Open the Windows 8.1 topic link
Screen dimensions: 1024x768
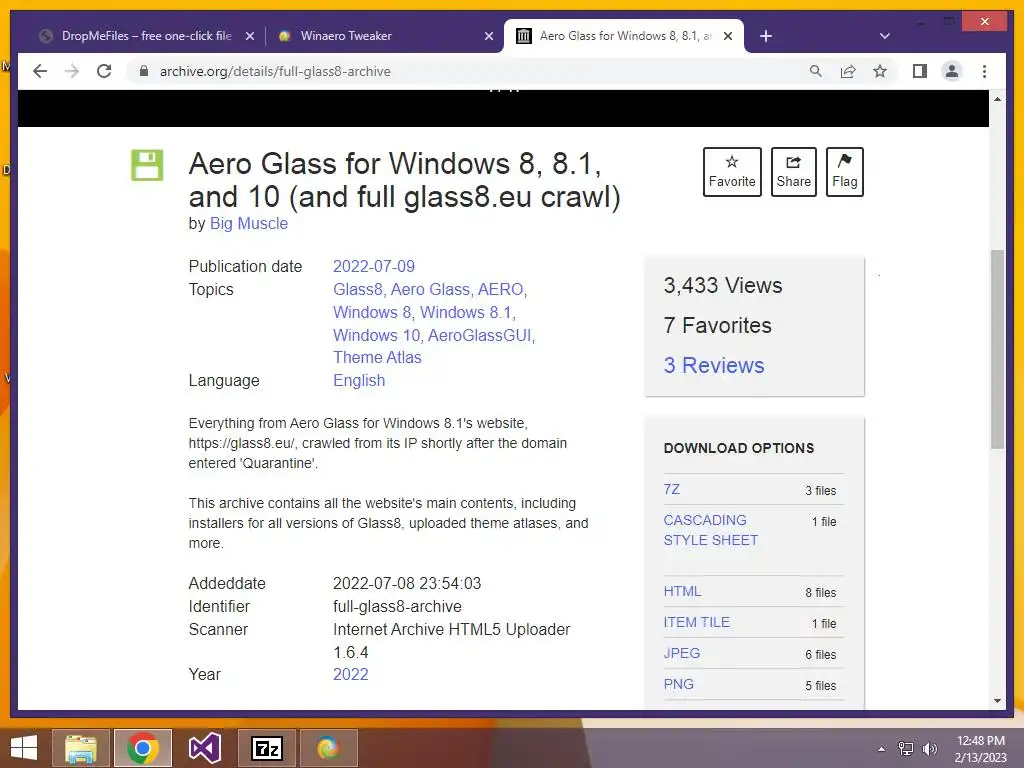coord(465,312)
